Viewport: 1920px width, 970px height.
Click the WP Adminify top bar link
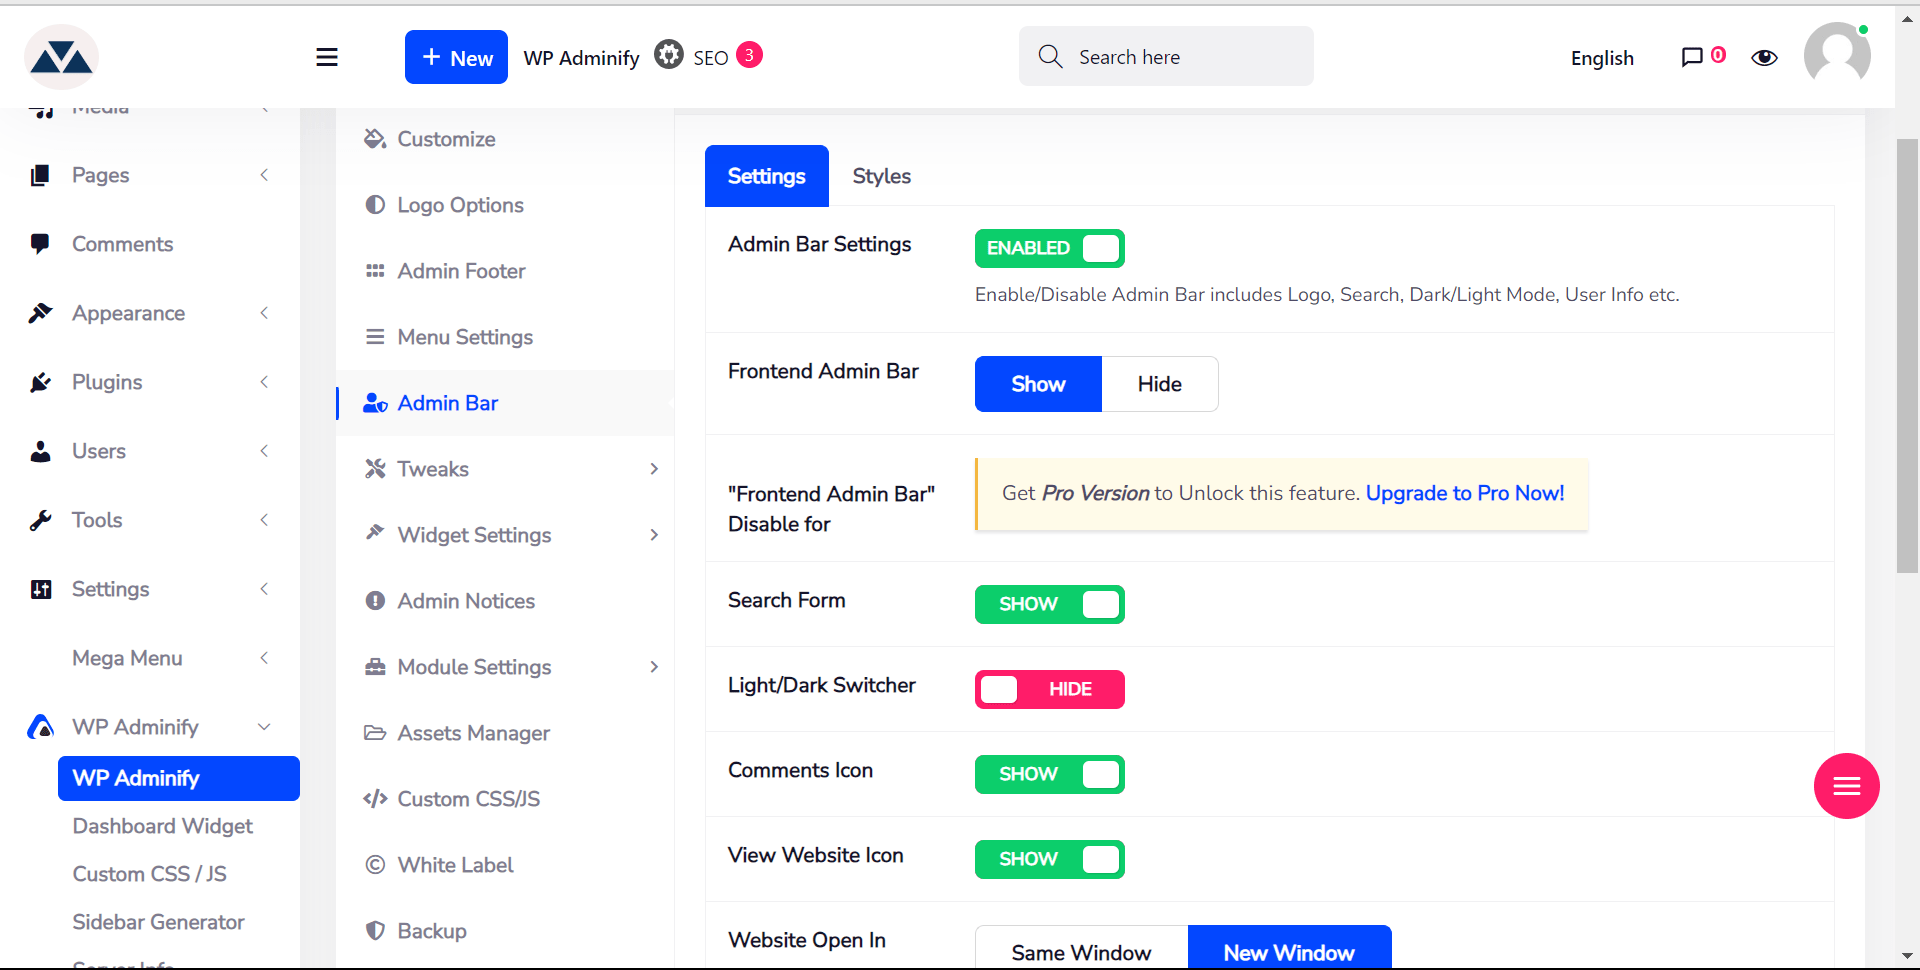pyautogui.click(x=581, y=58)
